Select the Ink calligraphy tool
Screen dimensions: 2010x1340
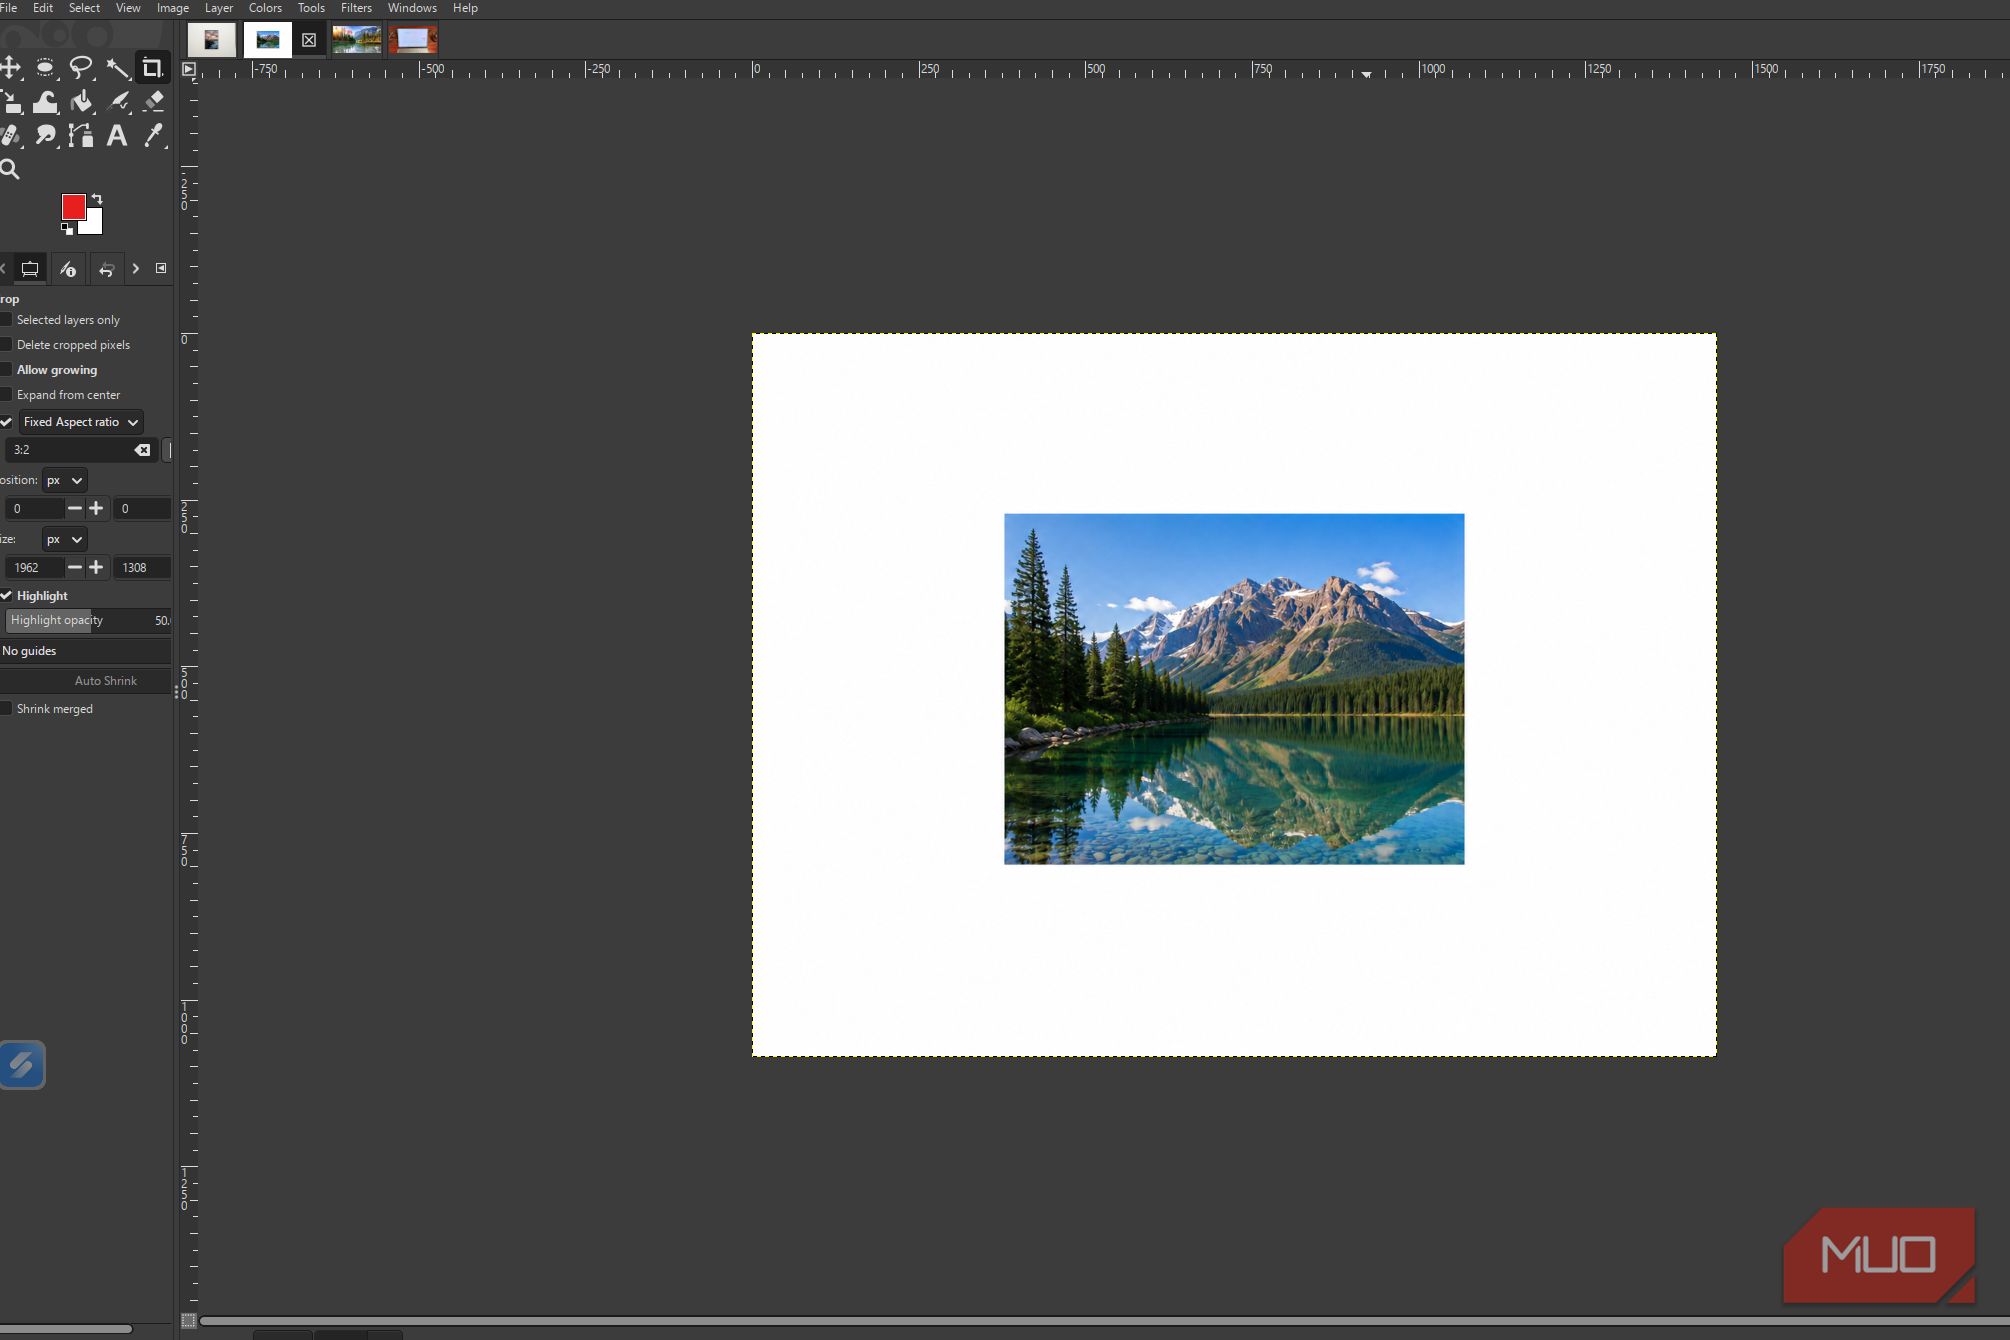(x=117, y=102)
